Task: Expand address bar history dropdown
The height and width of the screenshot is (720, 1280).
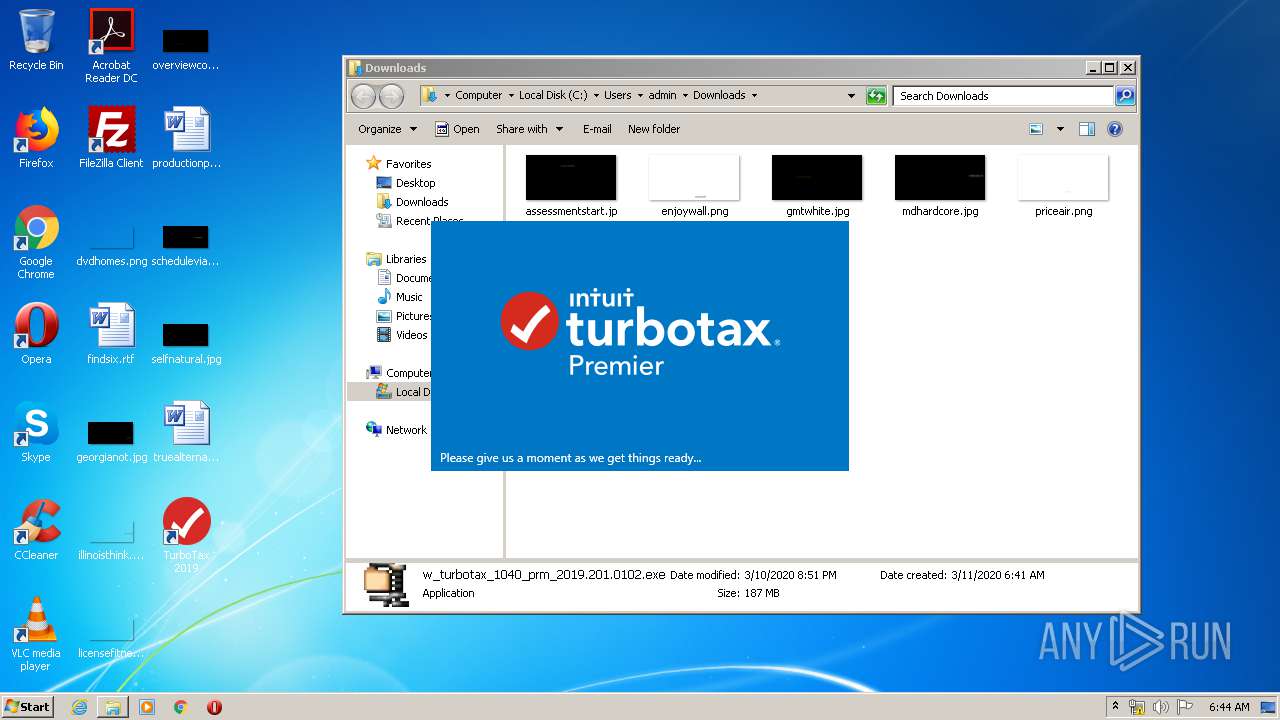Action: click(851, 96)
